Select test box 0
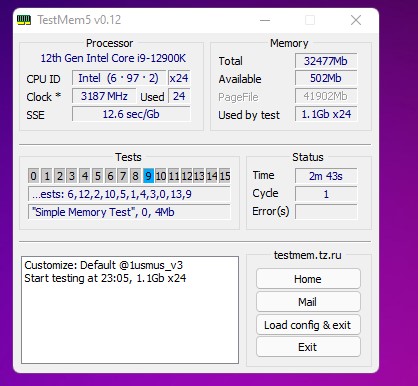Screen dimensions: 418x386 tap(33, 176)
